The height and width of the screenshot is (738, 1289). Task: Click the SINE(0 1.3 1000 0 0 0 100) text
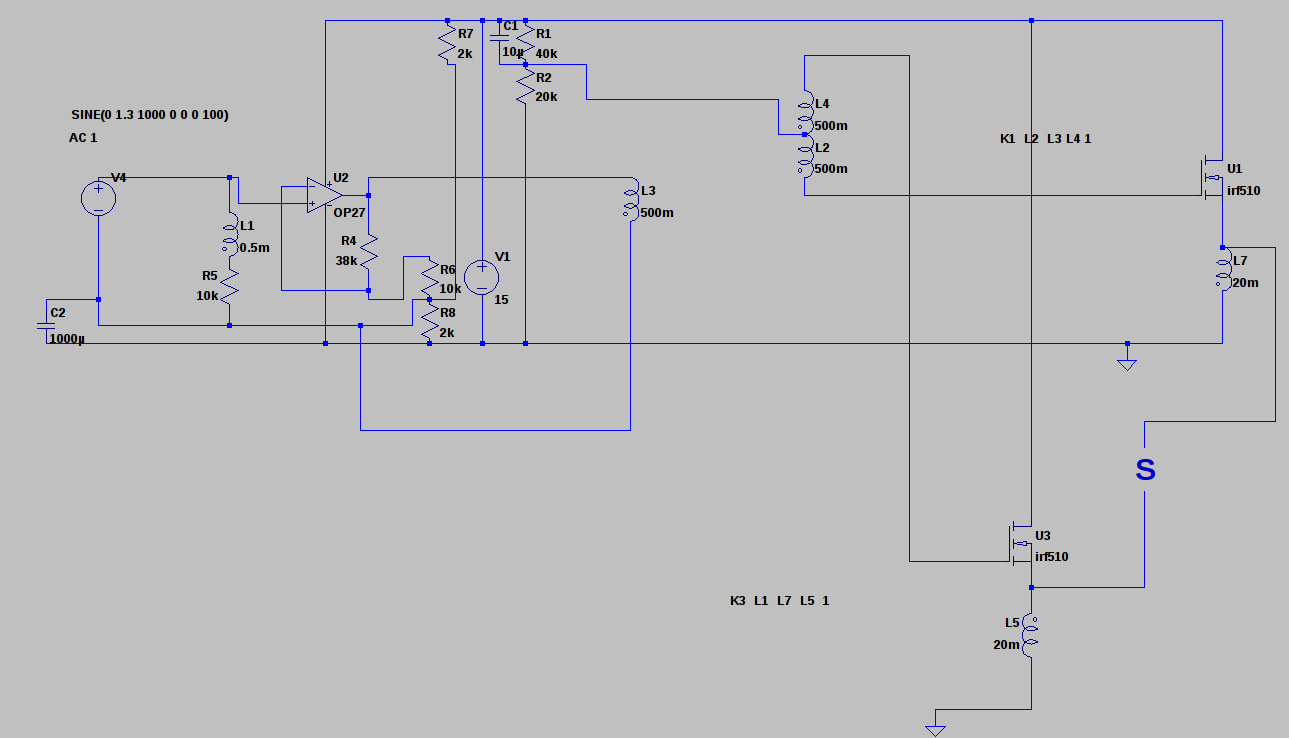(150, 115)
